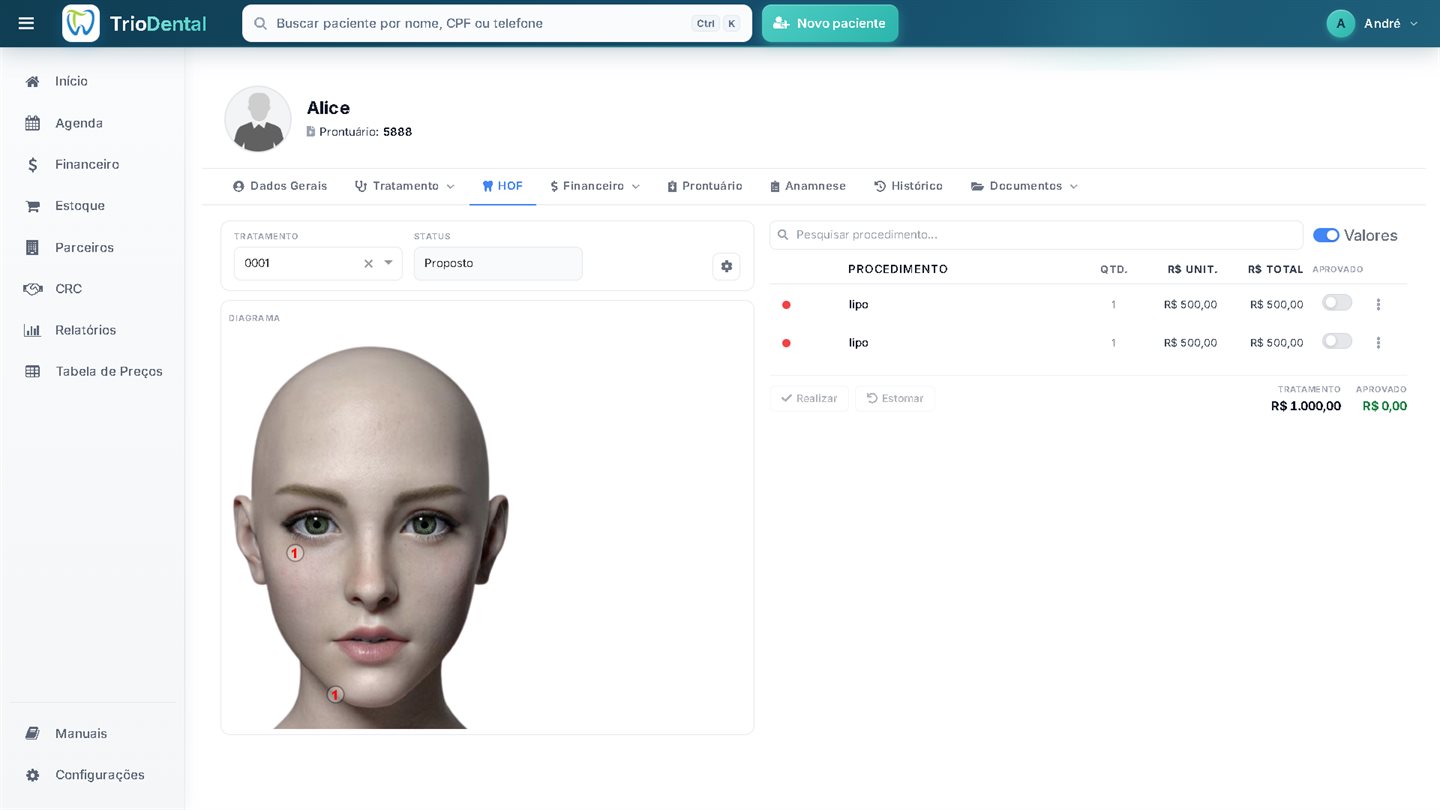The width and height of the screenshot is (1440, 810).
Task: Click the TrioDental tooth logo
Action: pyautogui.click(x=81, y=23)
